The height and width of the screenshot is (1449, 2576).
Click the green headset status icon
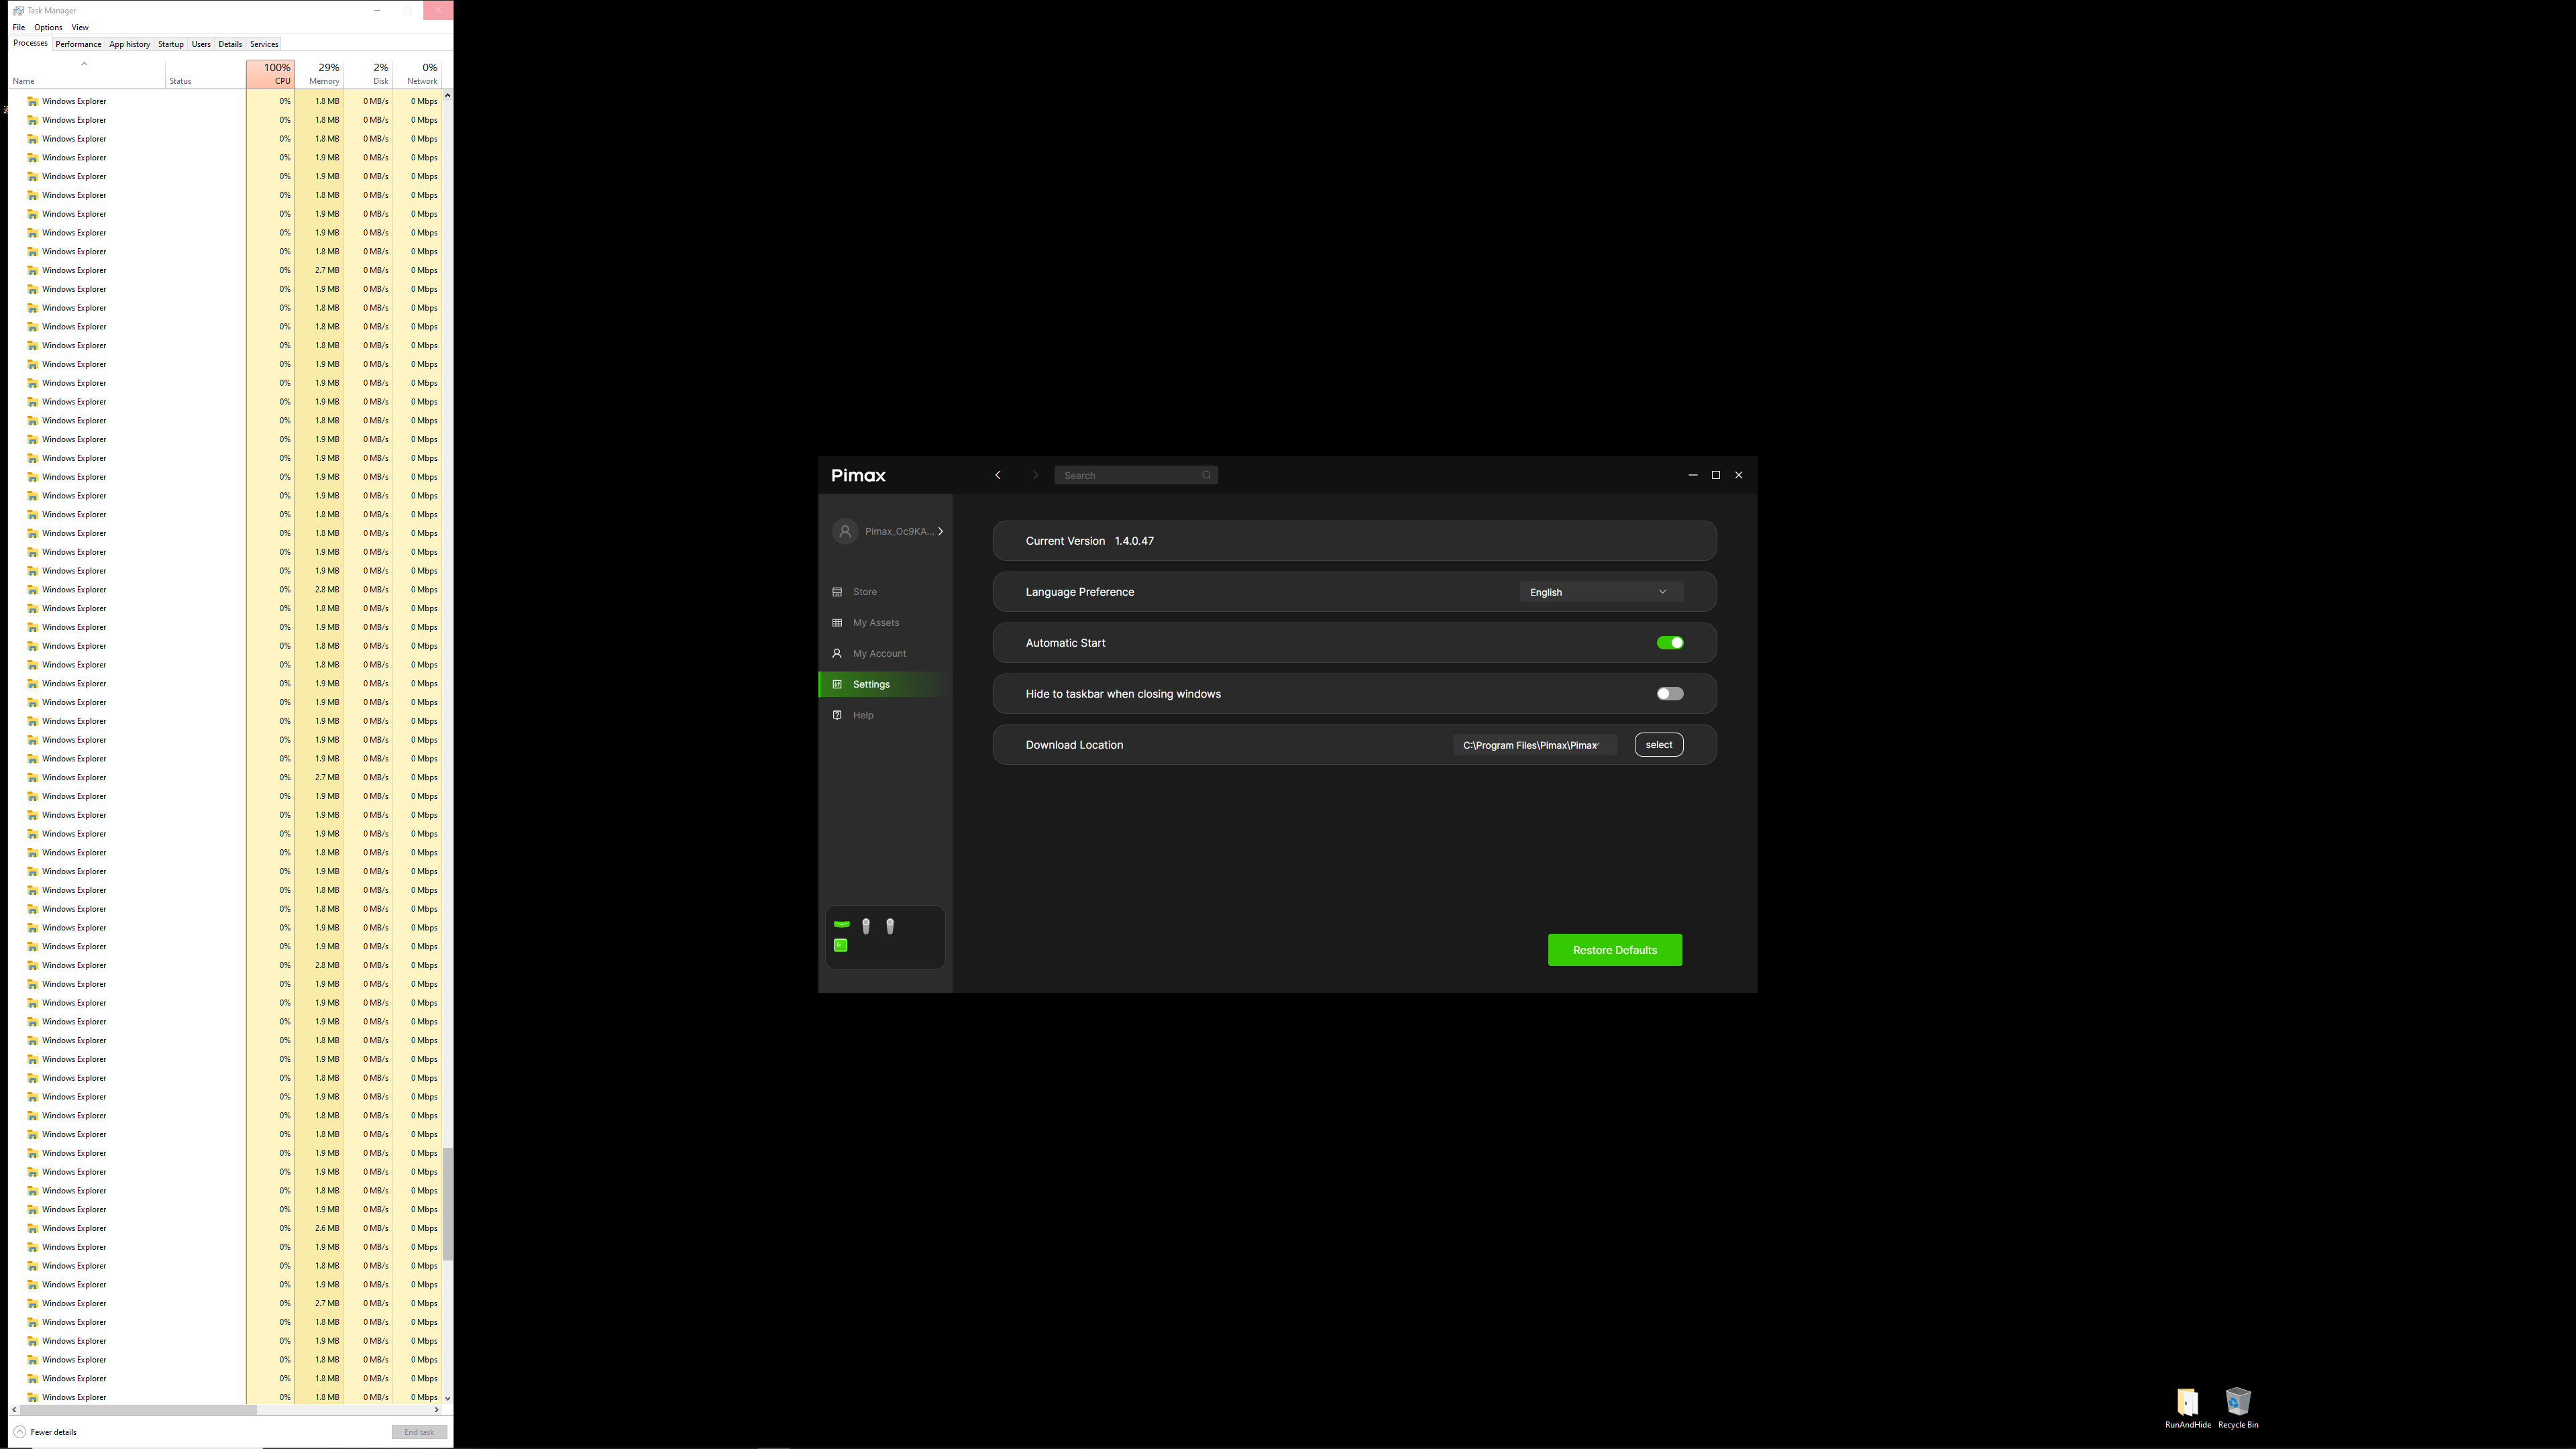841,924
